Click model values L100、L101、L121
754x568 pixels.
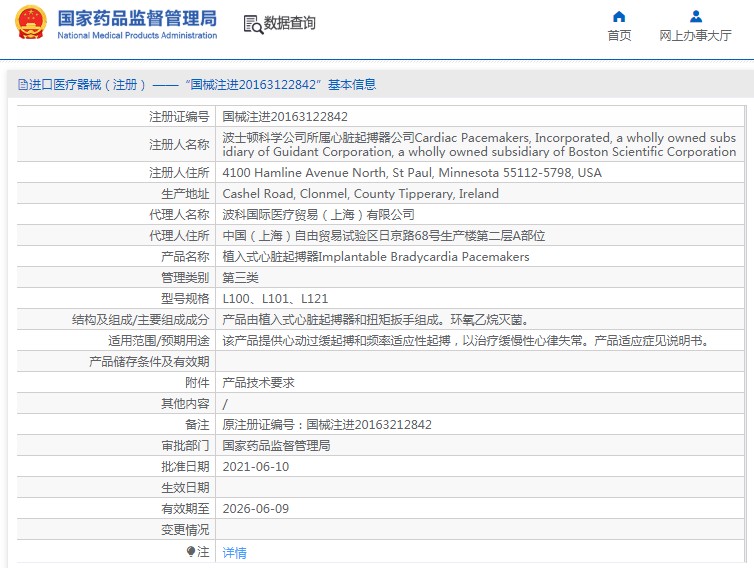pos(275,299)
